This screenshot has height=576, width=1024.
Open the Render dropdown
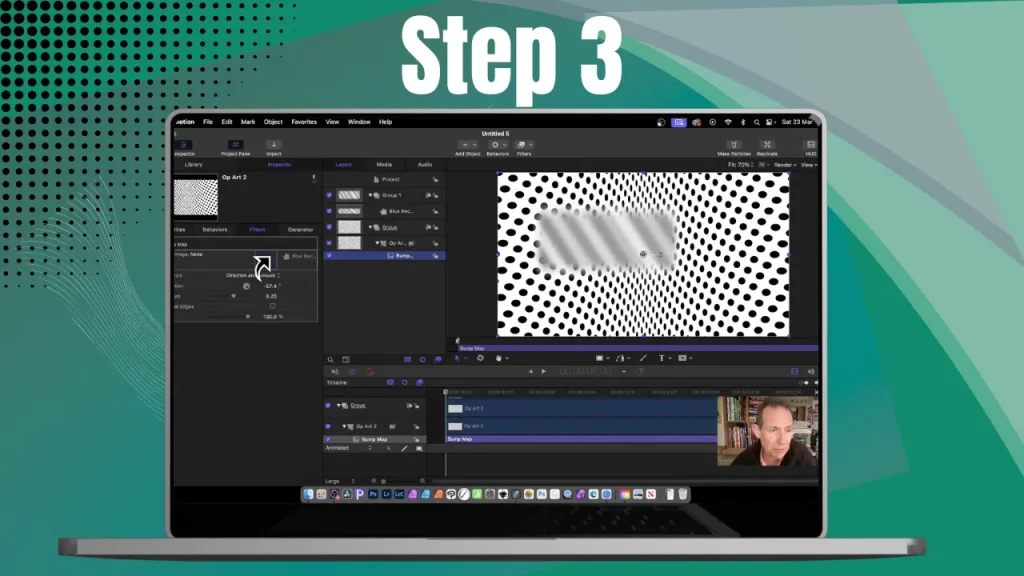[785, 165]
